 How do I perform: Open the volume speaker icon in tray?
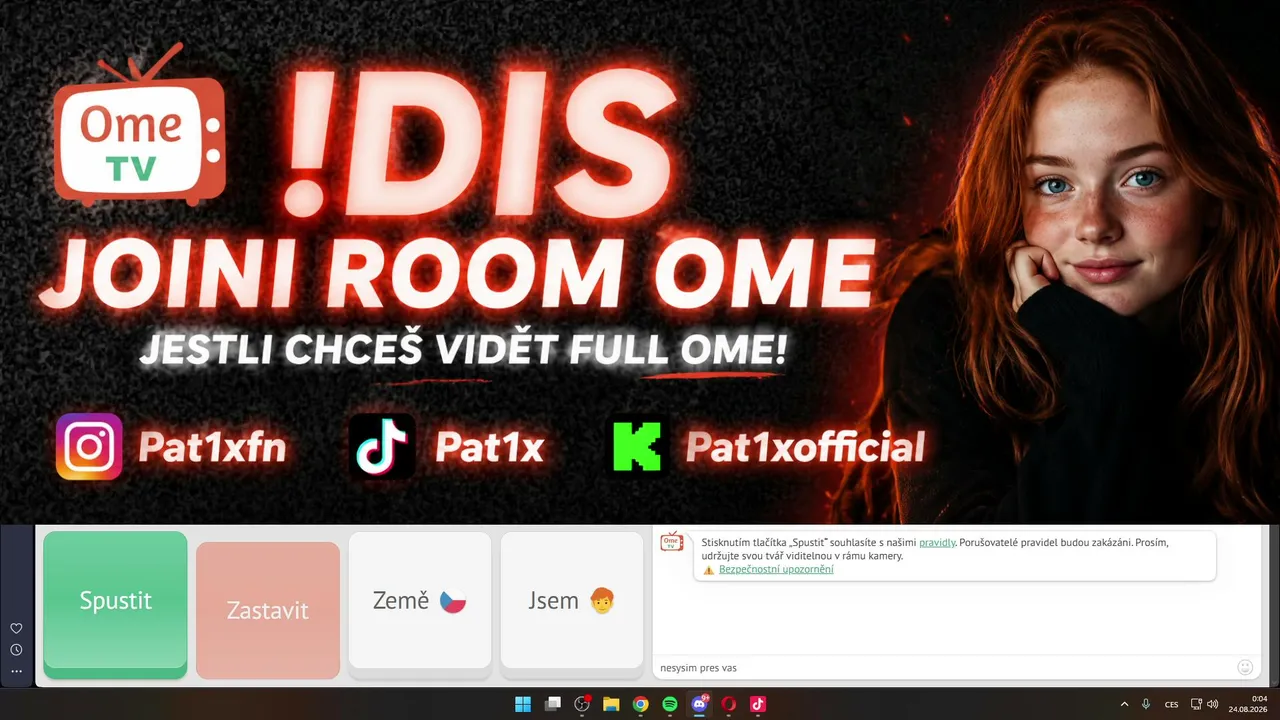1212,704
